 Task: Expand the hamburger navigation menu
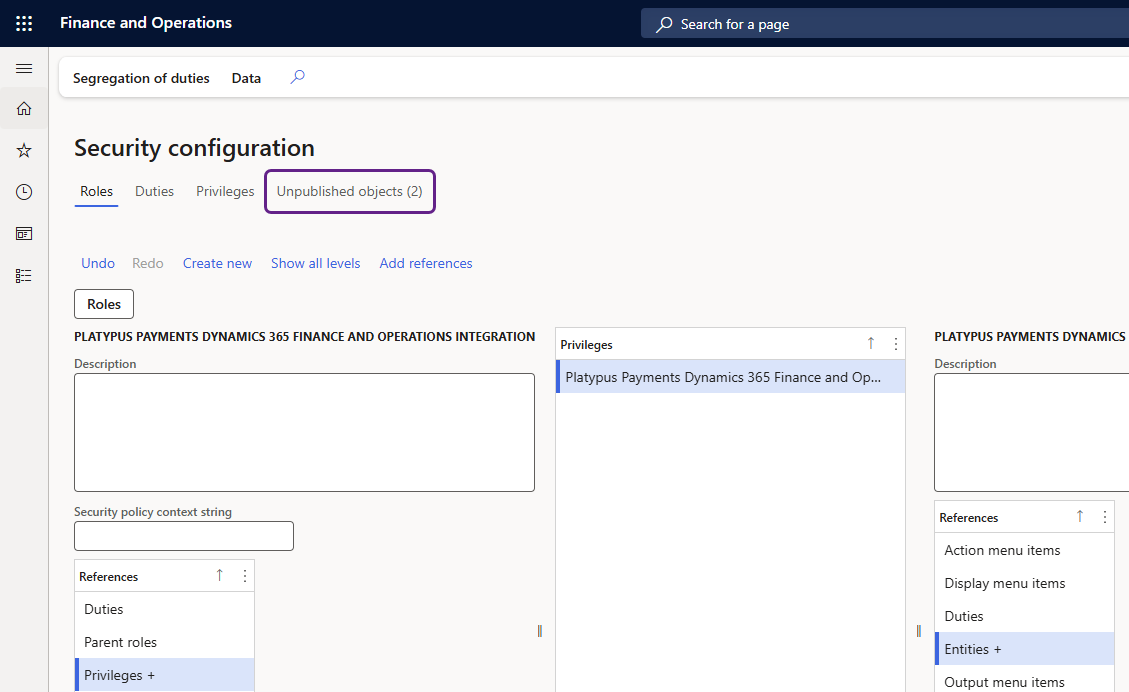24,68
